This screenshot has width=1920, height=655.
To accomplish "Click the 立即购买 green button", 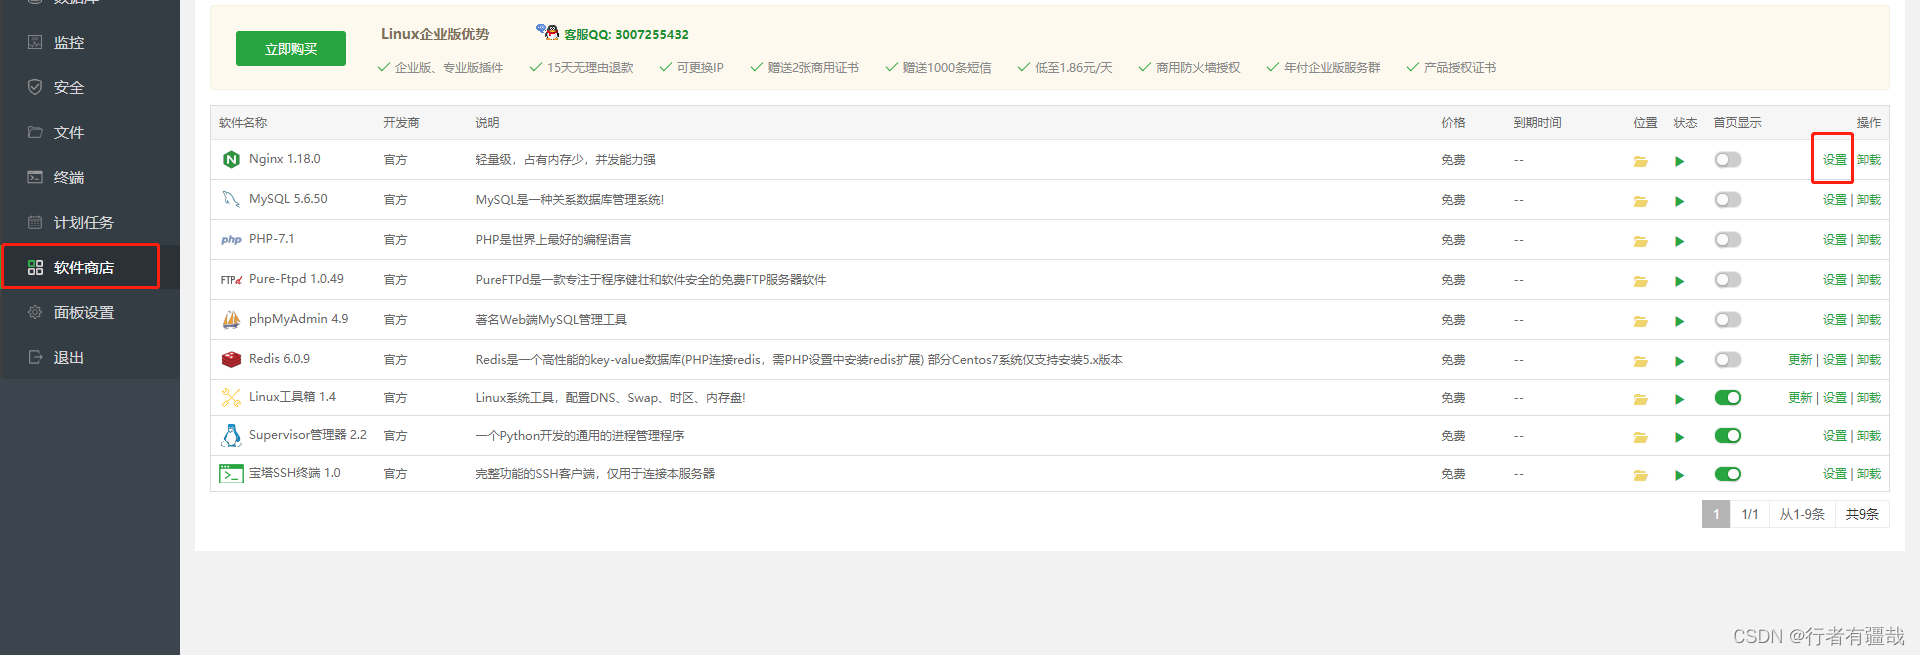I will tap(290, 49).
